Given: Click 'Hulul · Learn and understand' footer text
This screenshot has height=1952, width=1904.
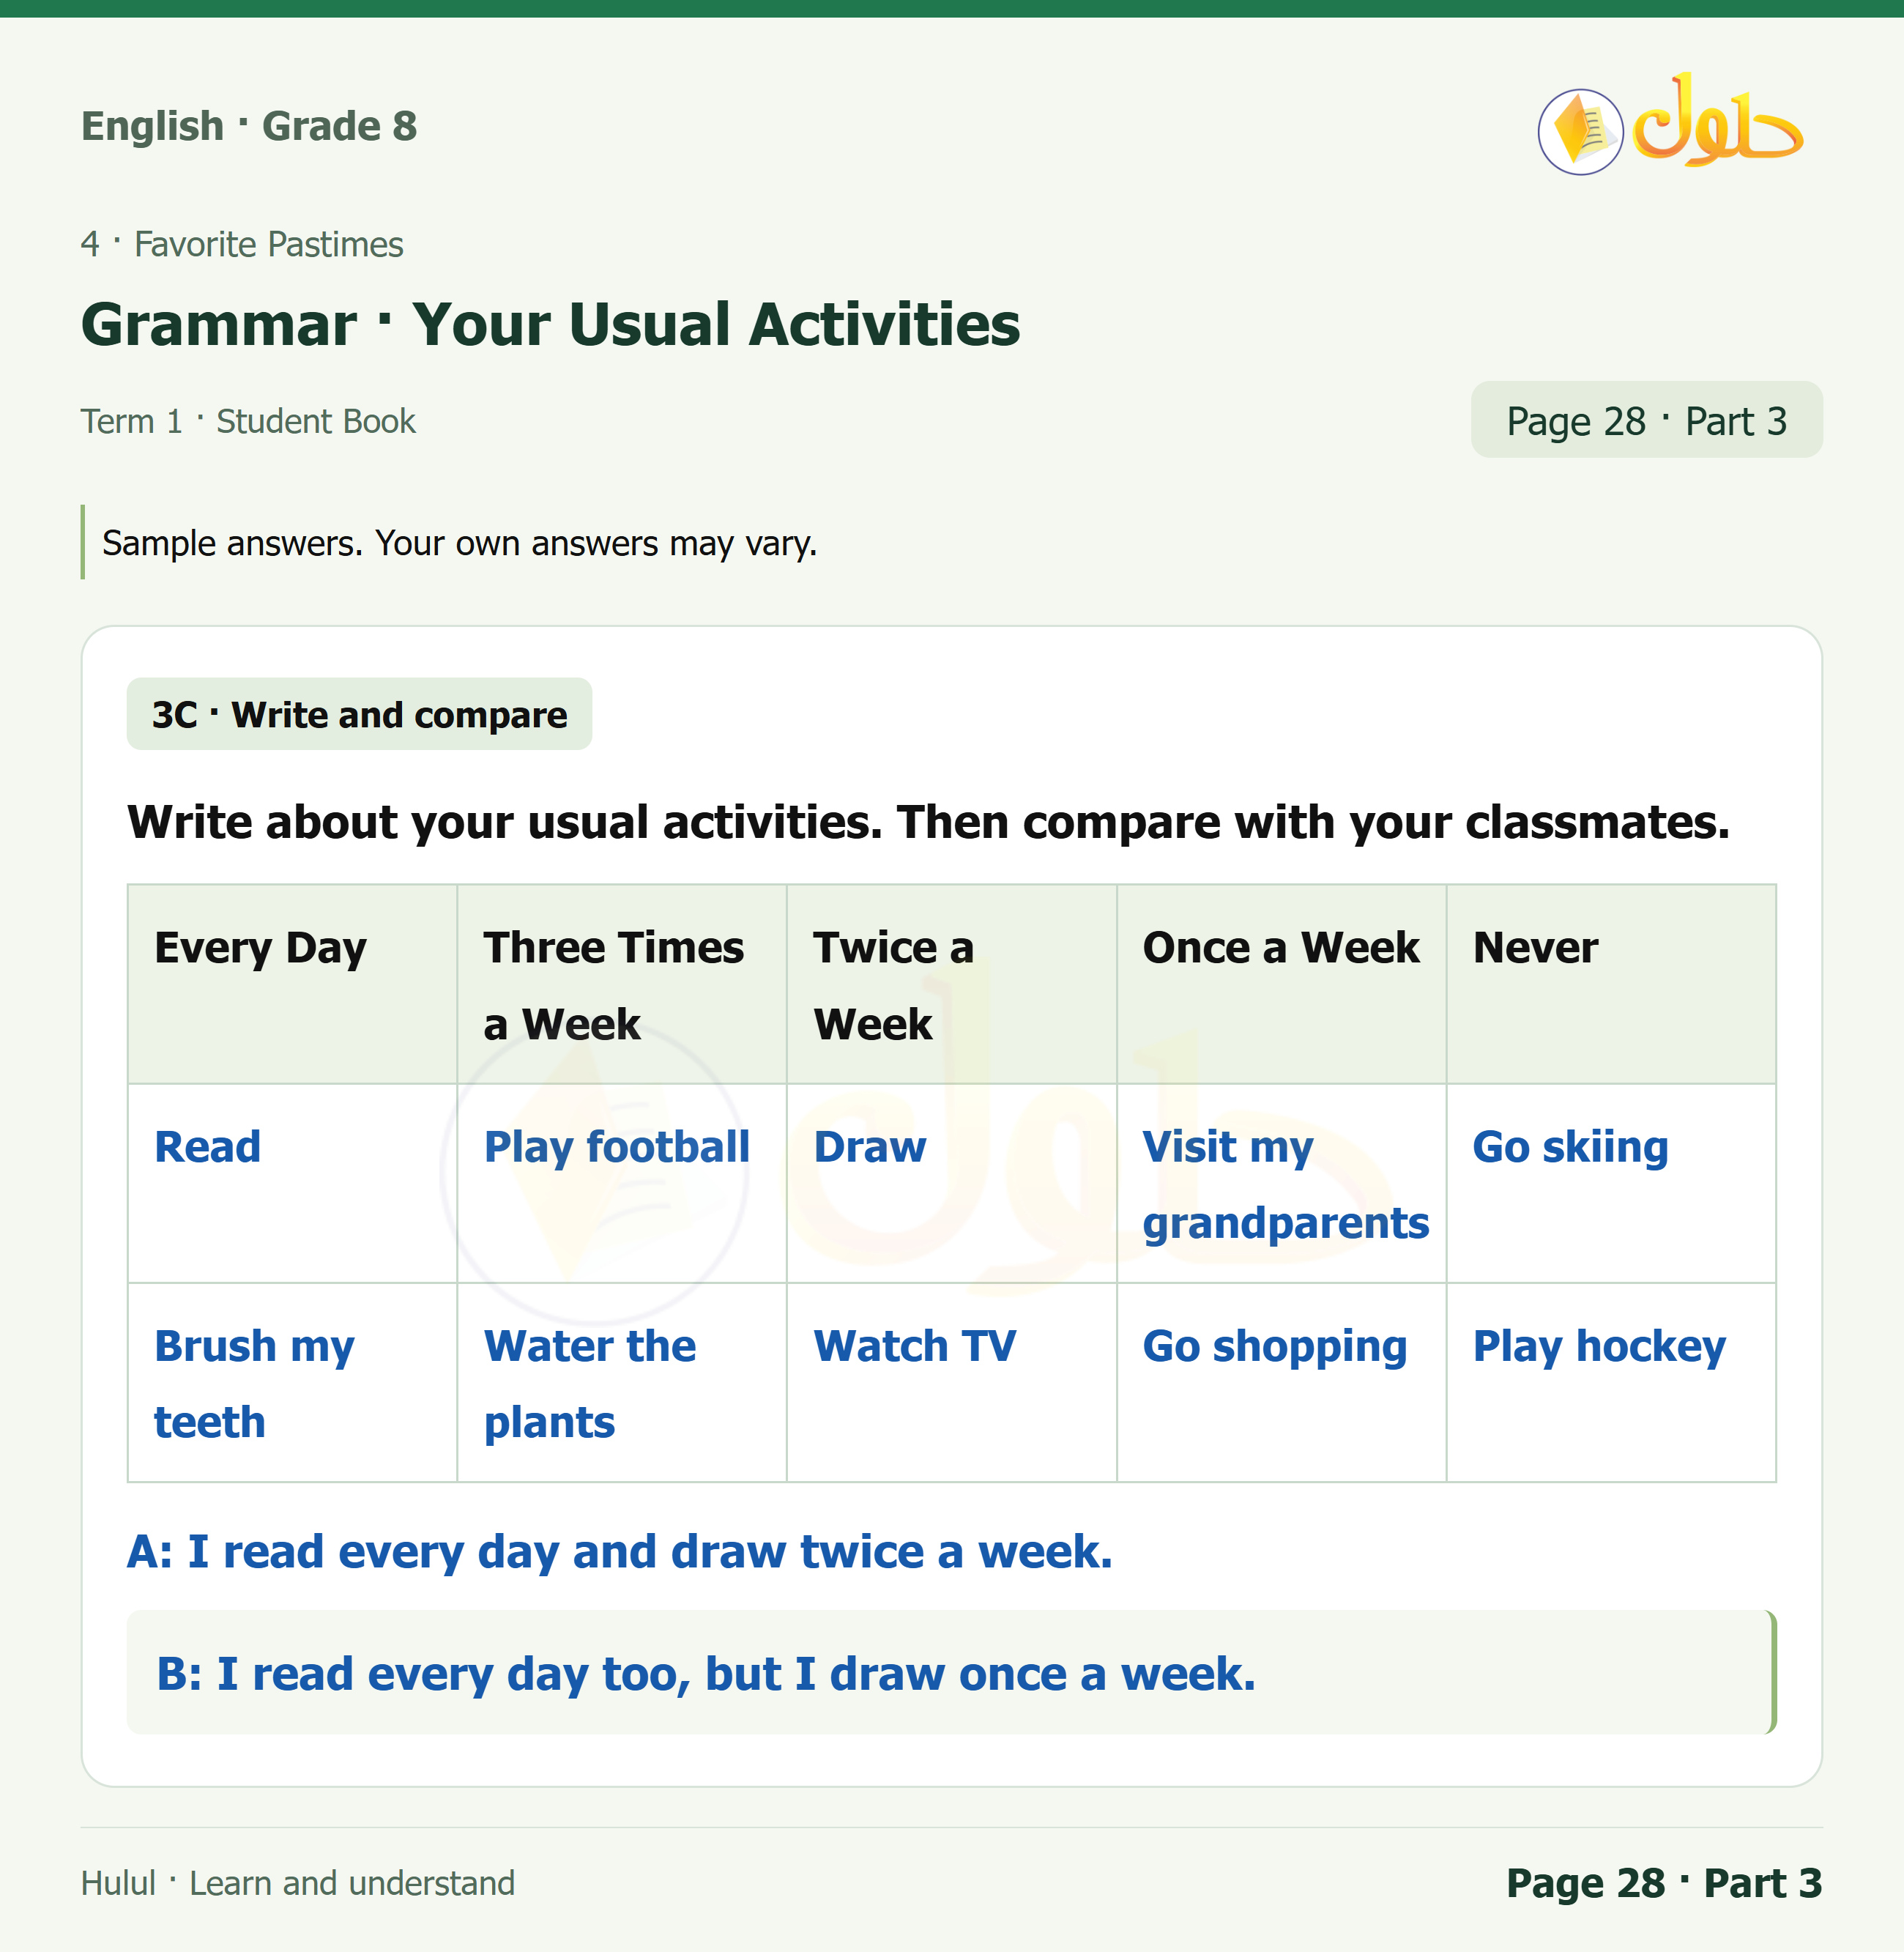Looking at the screenshot, I should coord(298,1883).
